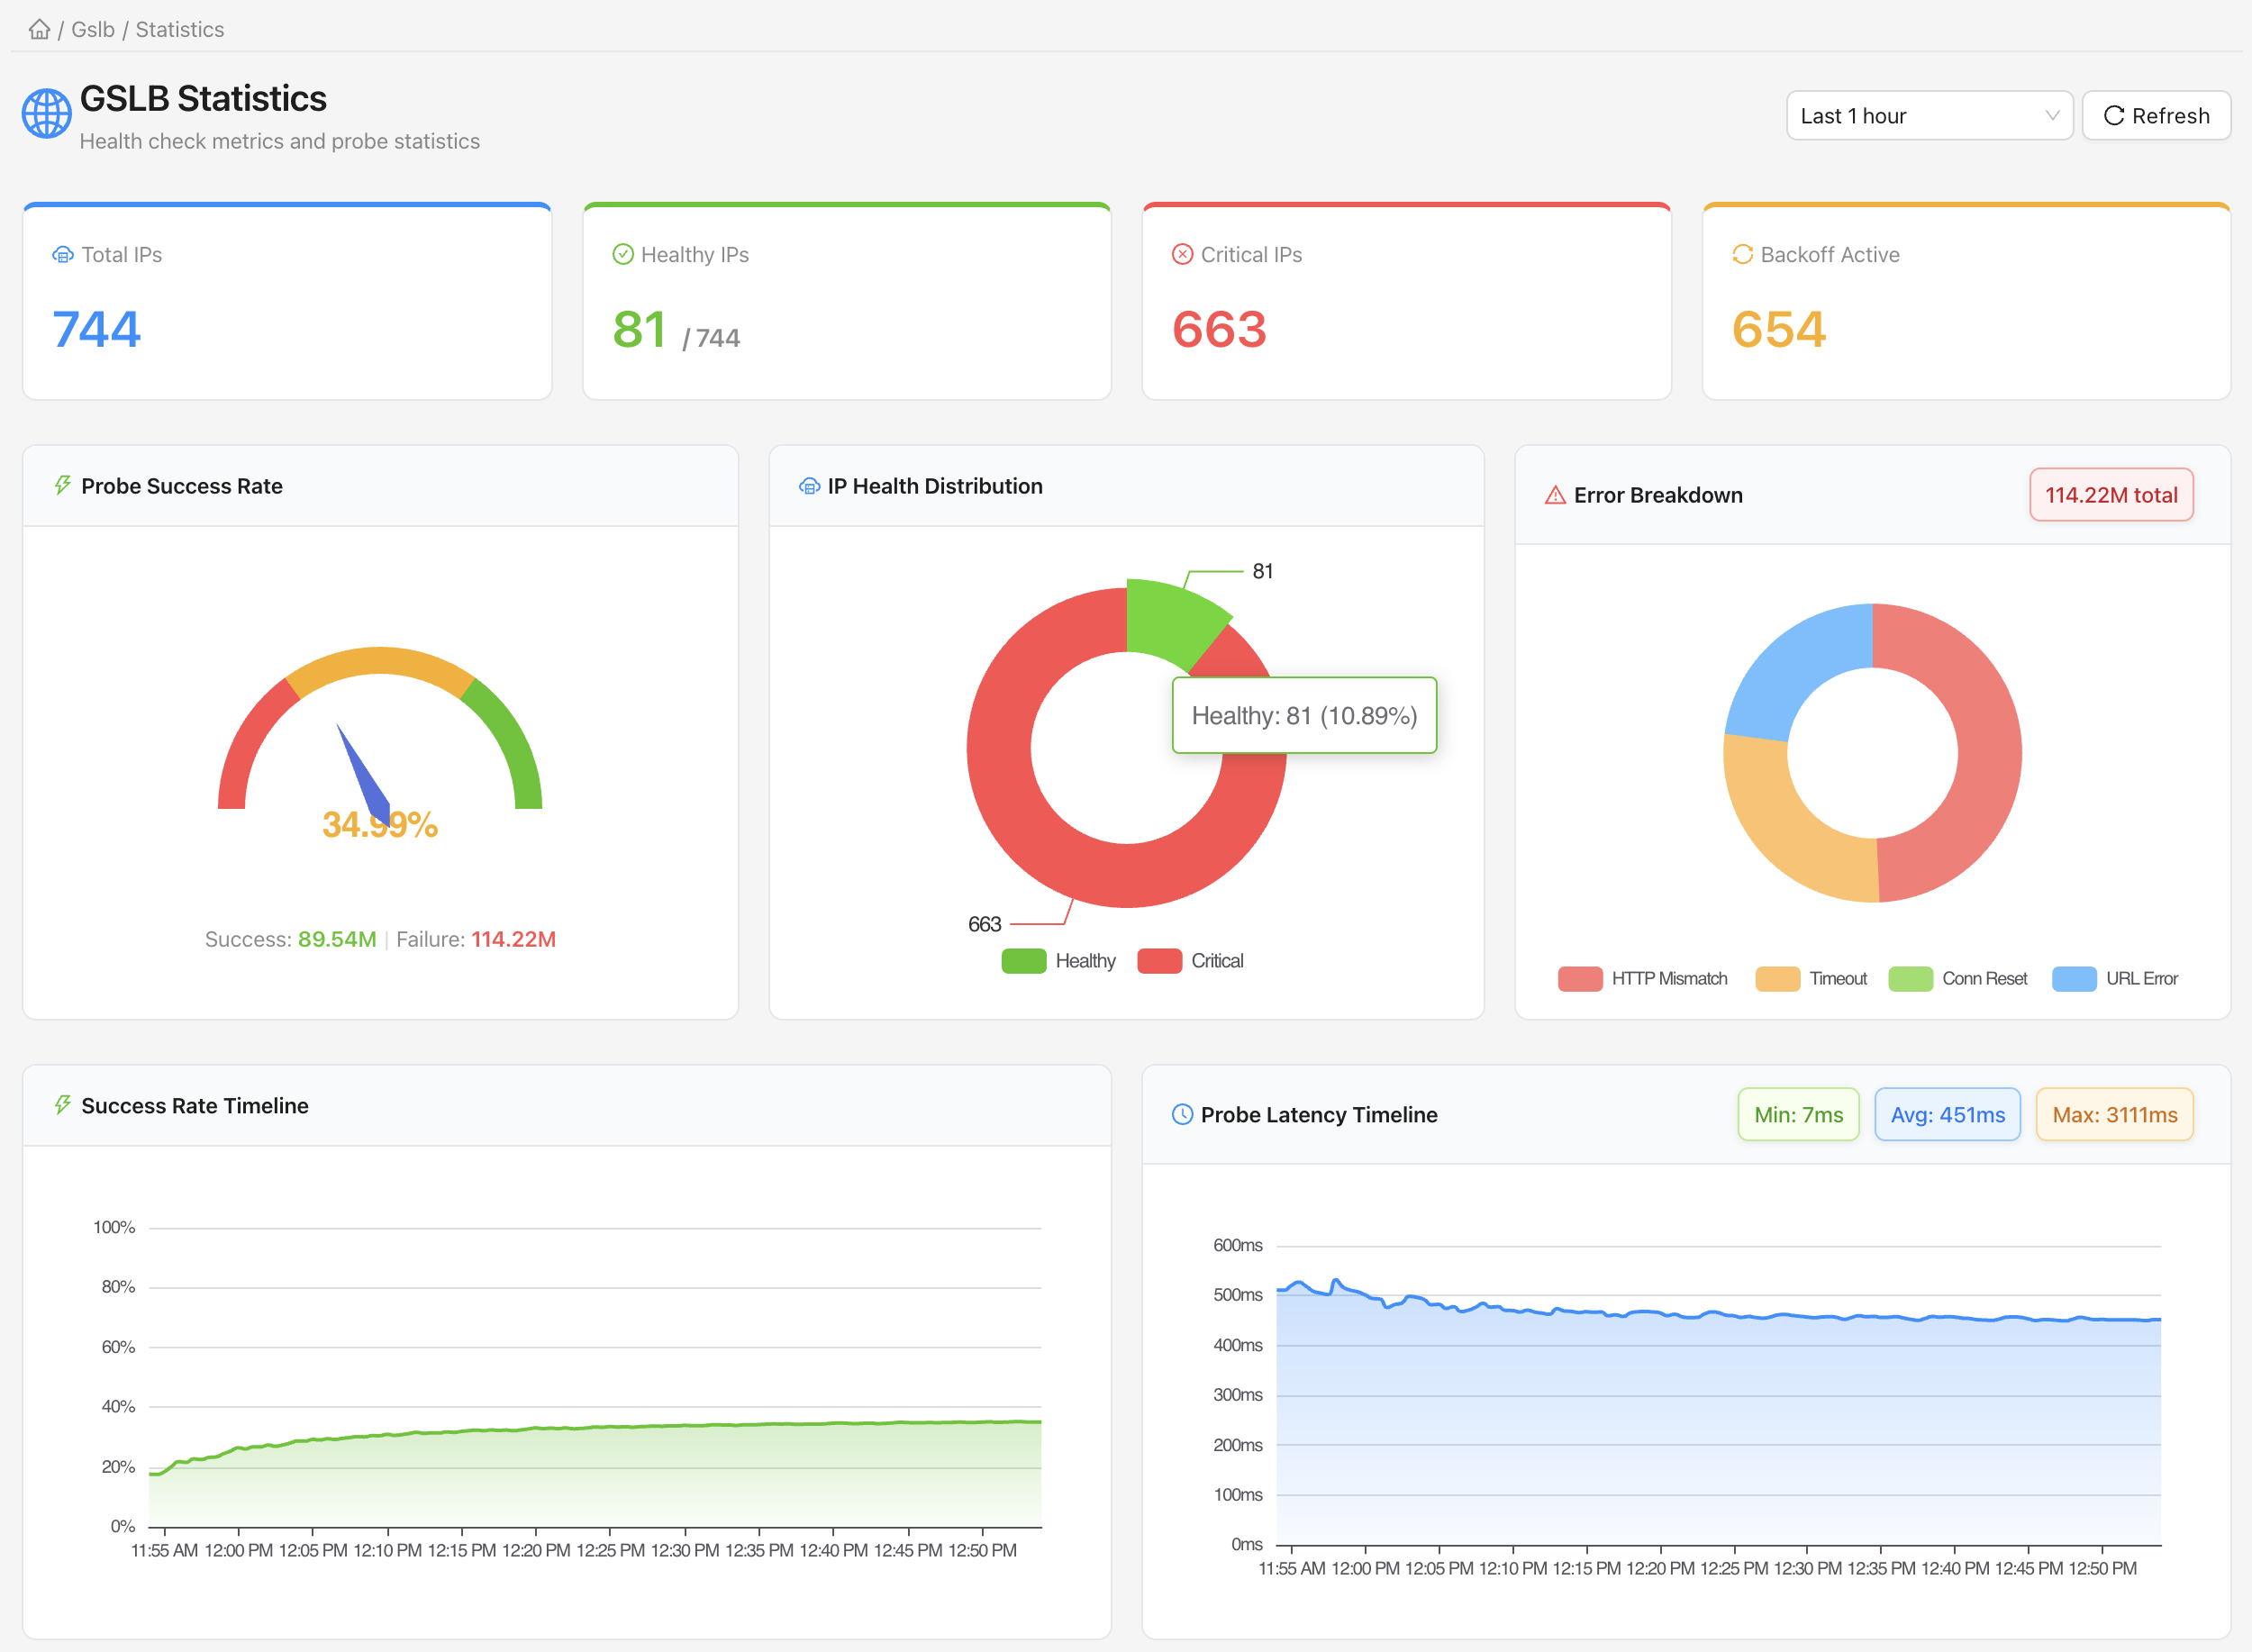The image size is (2252, 1652).
Task: Click the Critical IPs red X icon
Action: (x=1182, y=254)
